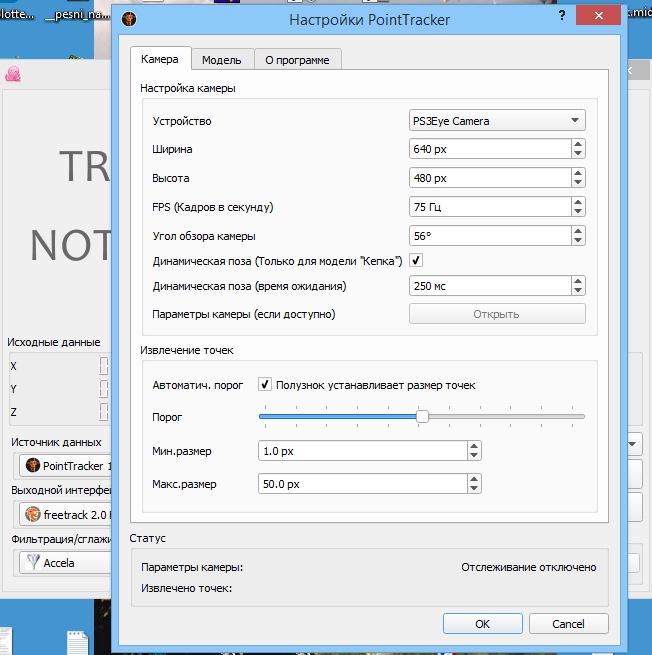Click the Исходные данные heading in the background window
Viewport: 652px width, 655px height.
[54, 342]
